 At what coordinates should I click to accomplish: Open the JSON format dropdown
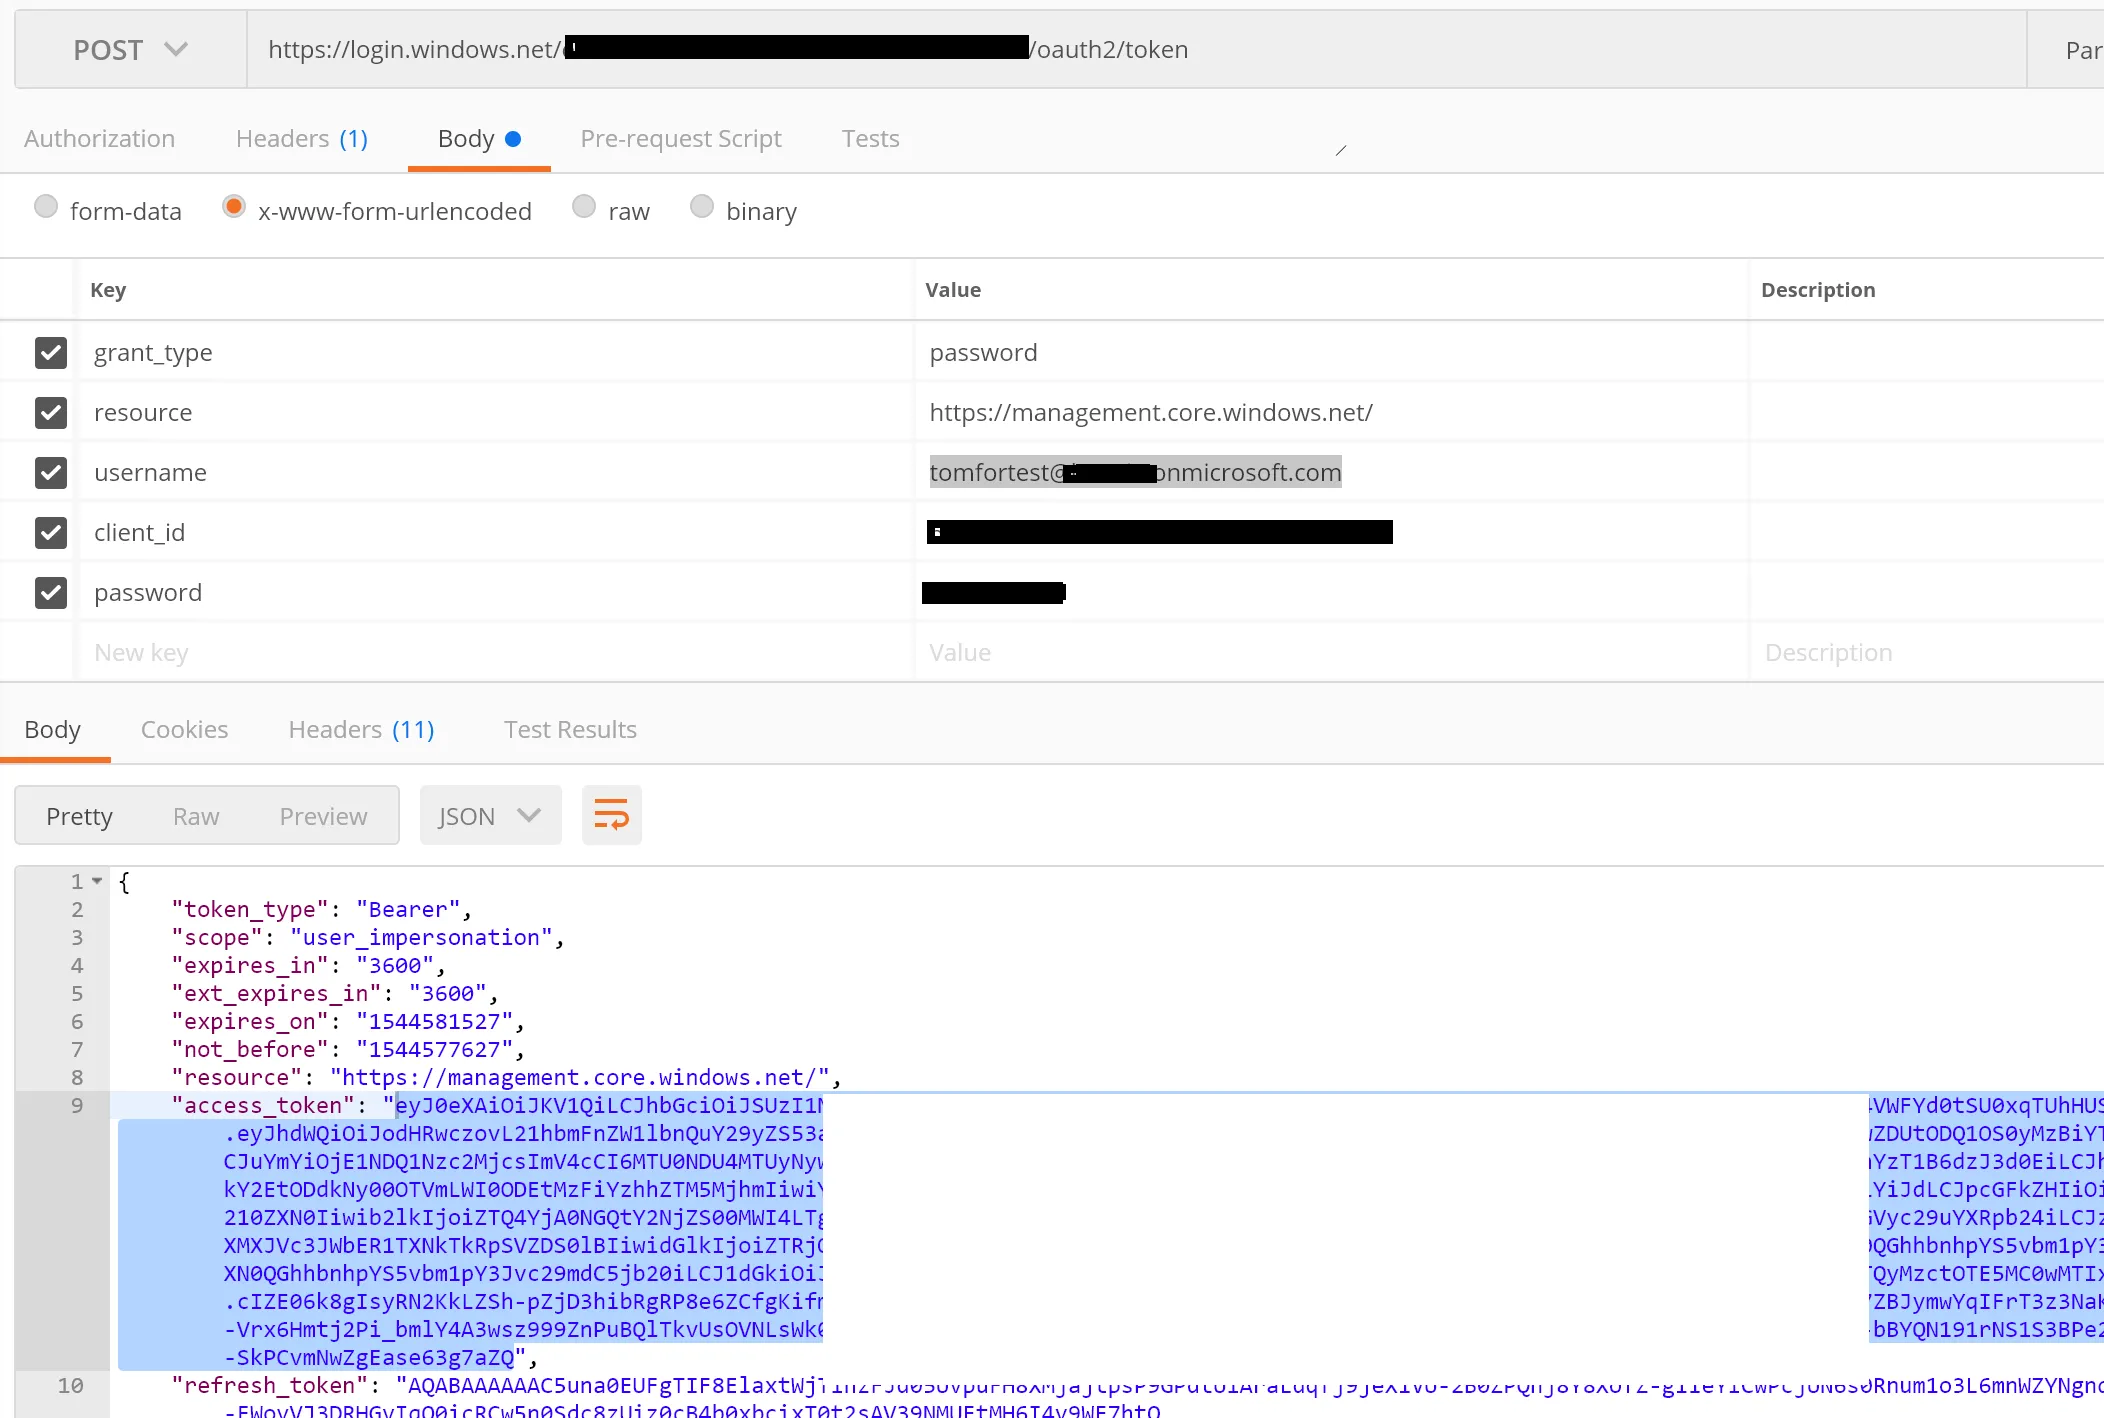[x=489, y=816]
